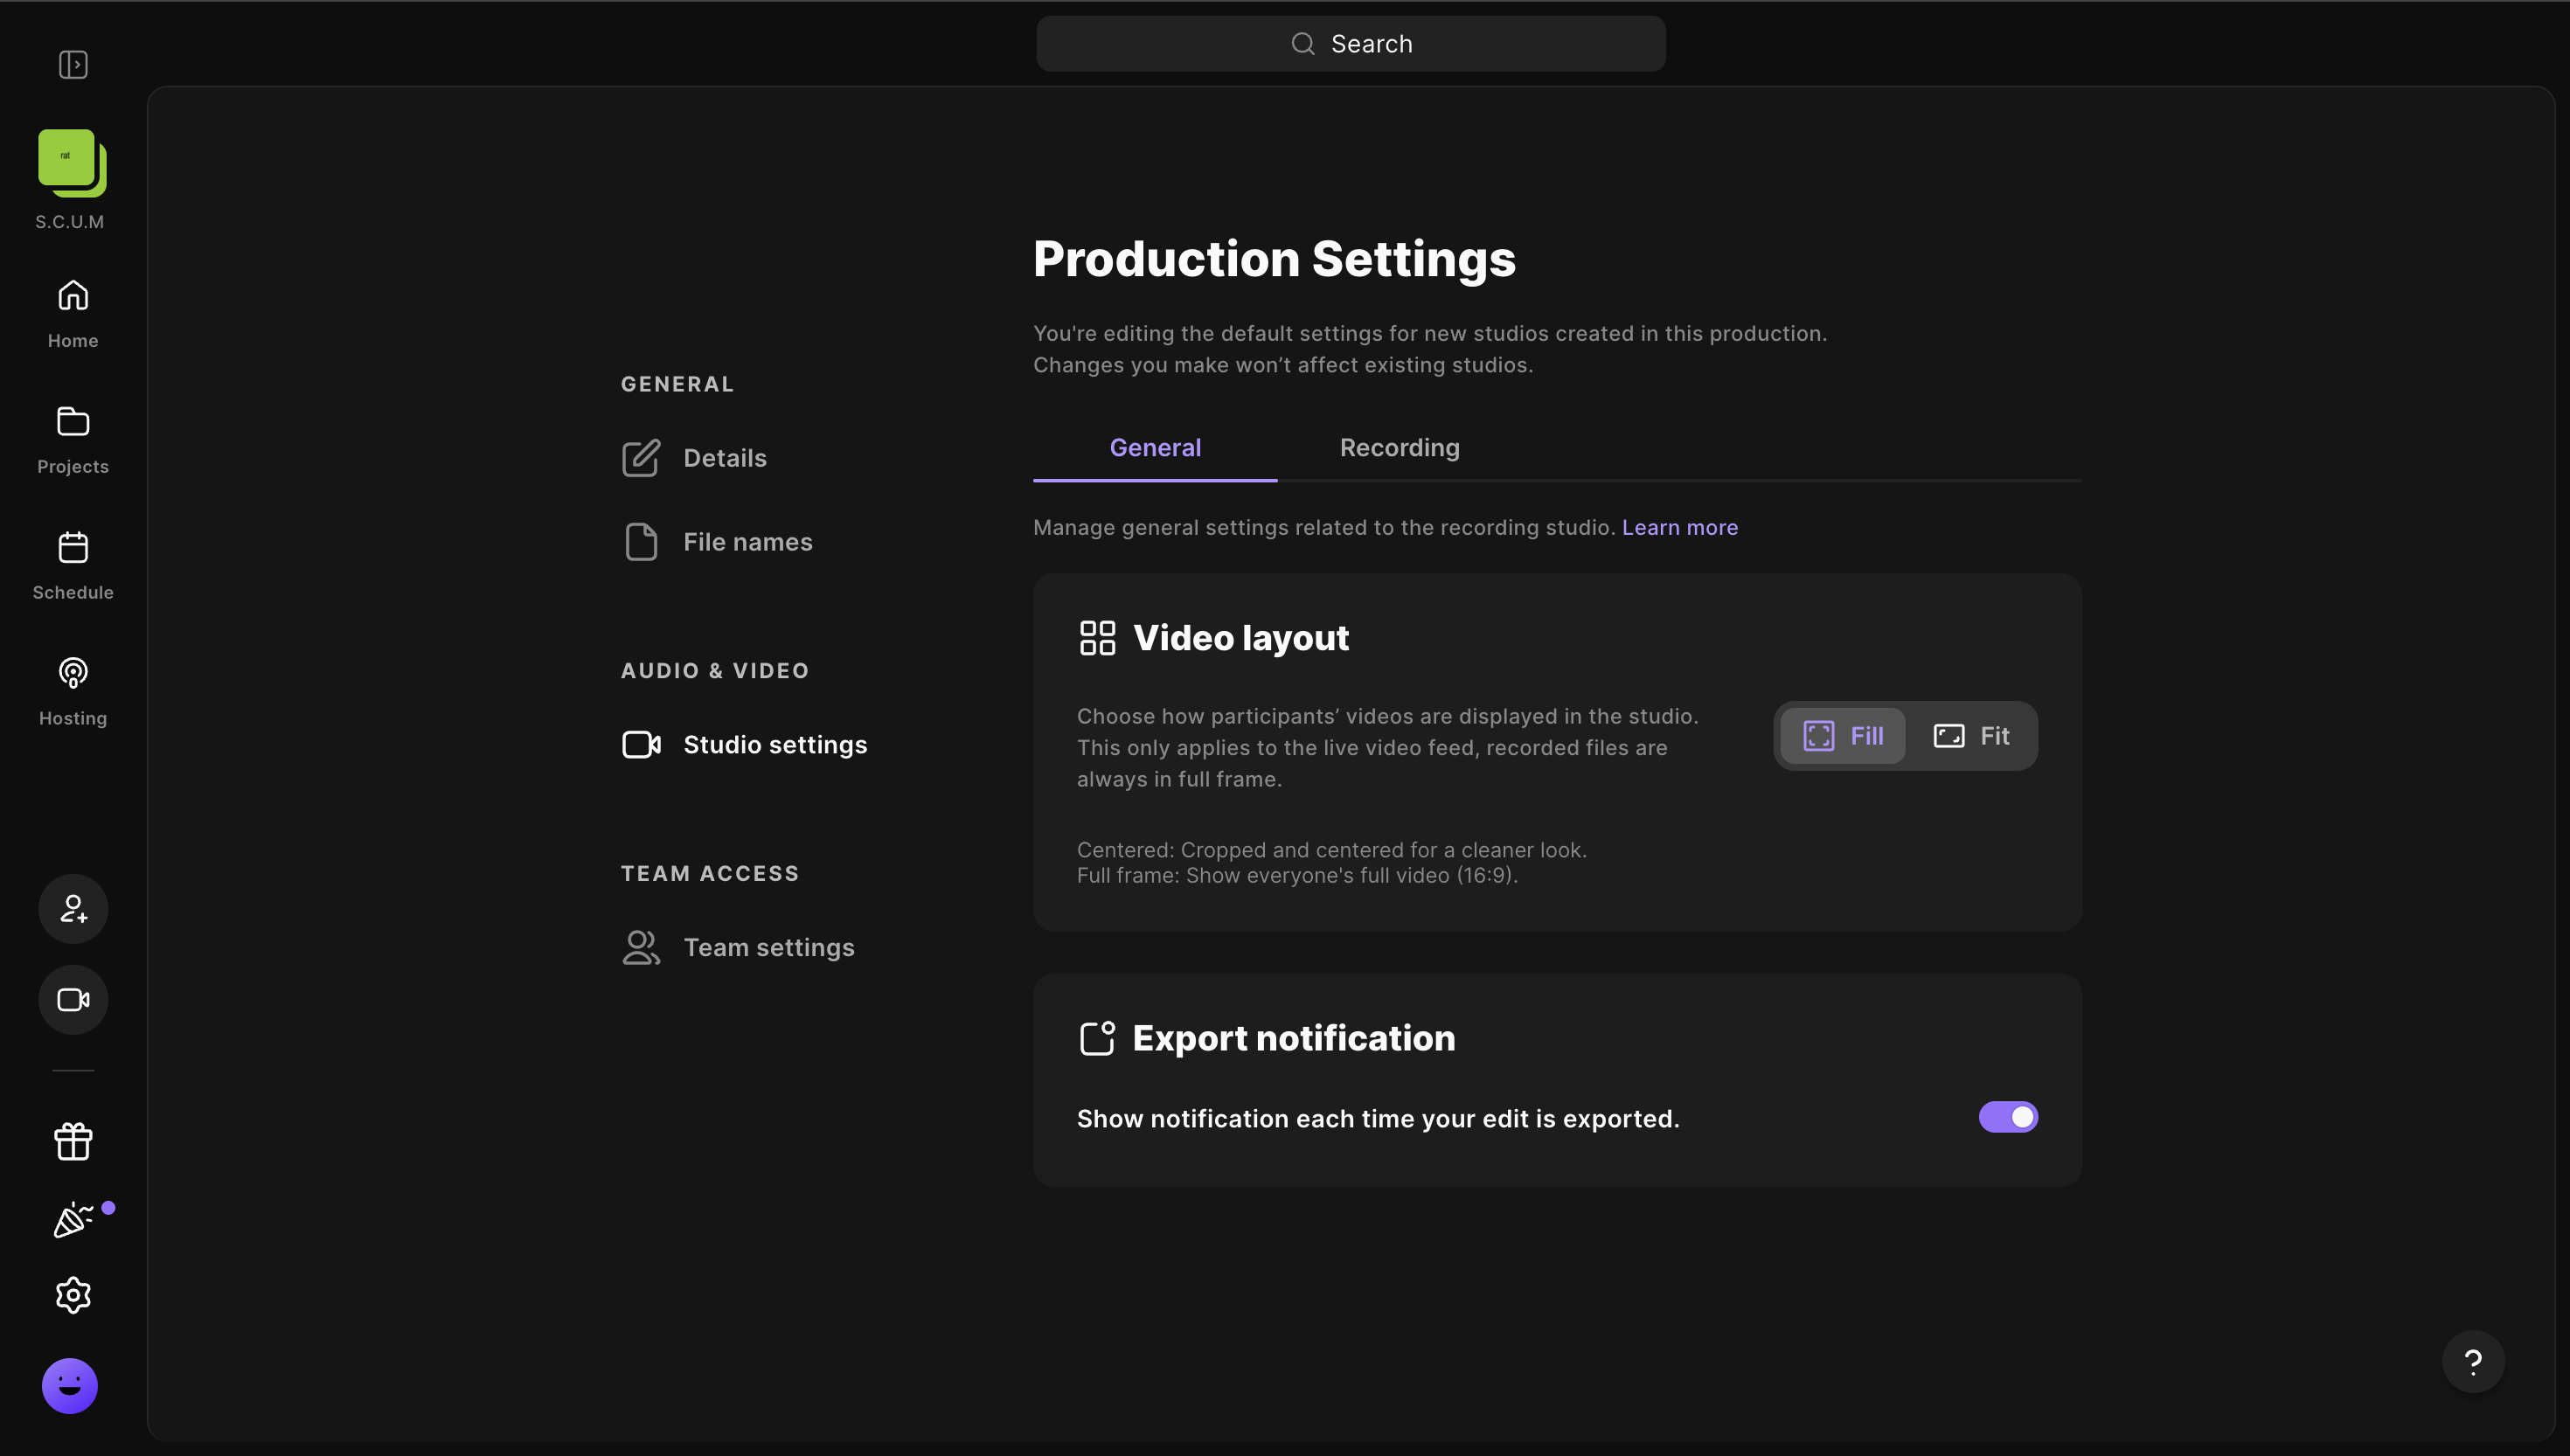
Task: Open the gift referral icon
Action: (x=73, y=1141)
